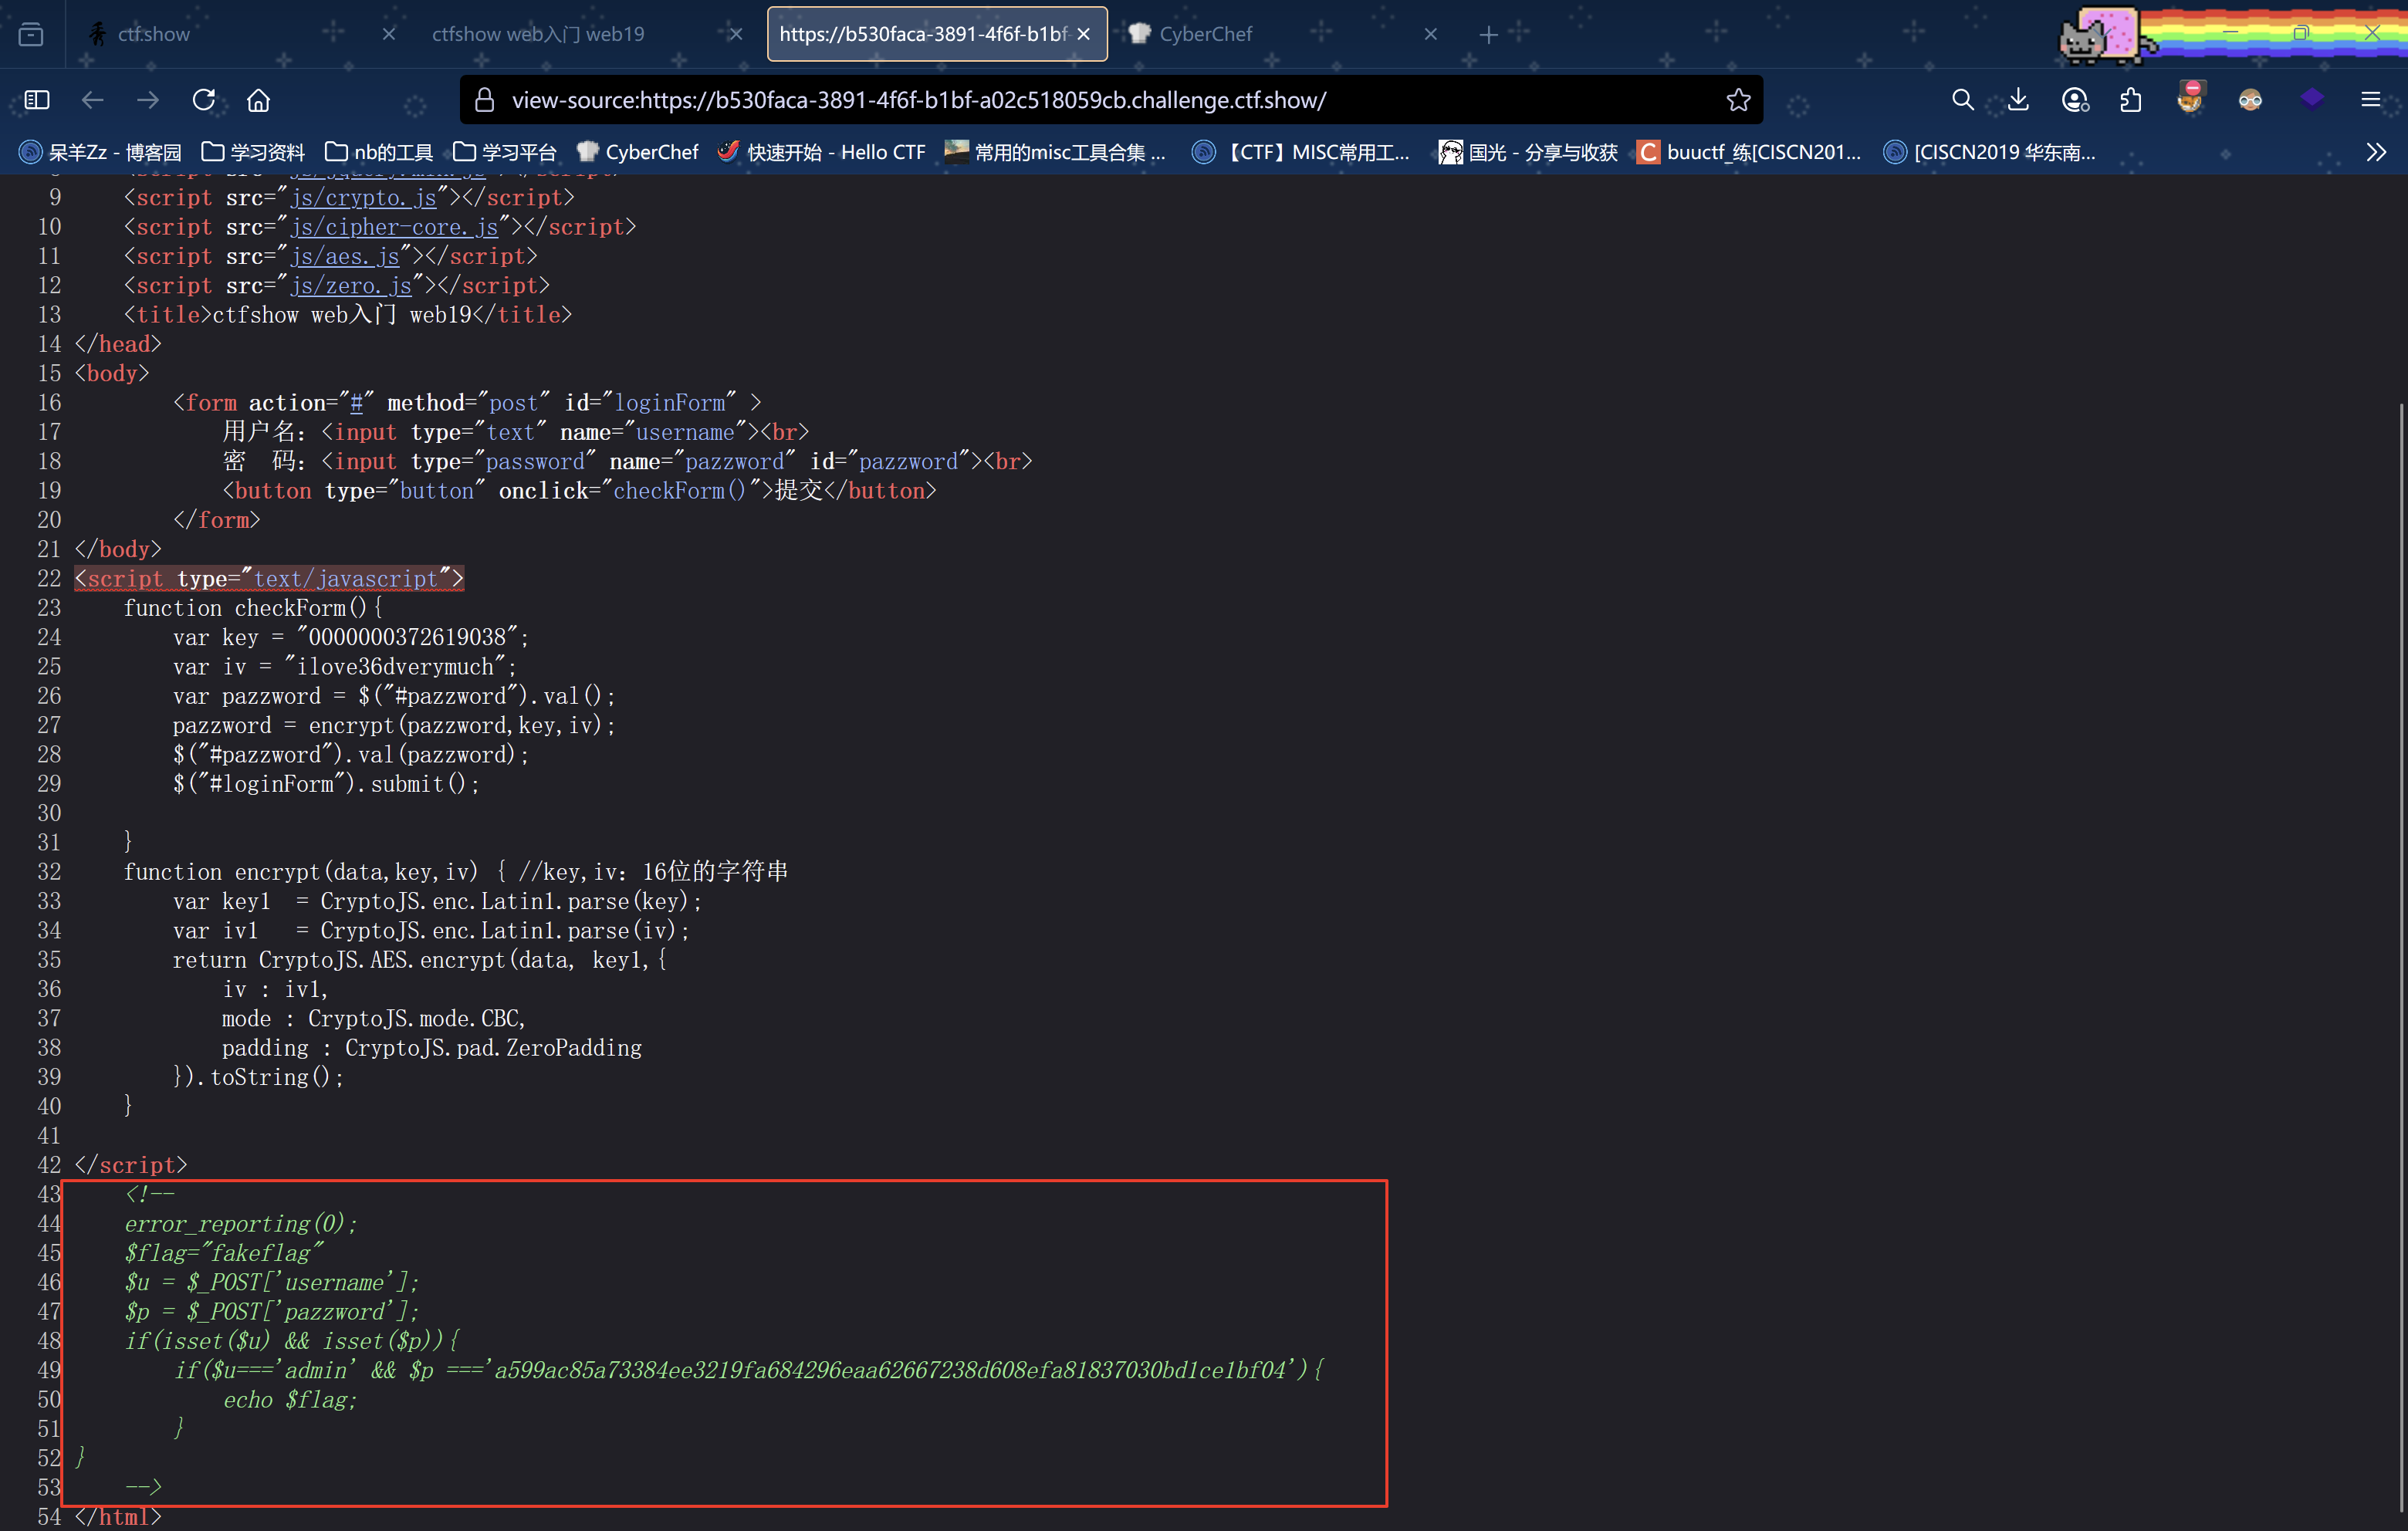Open the js/zero.js source link
This screenshot has width=2408, height=1531.
pos(350,286)
